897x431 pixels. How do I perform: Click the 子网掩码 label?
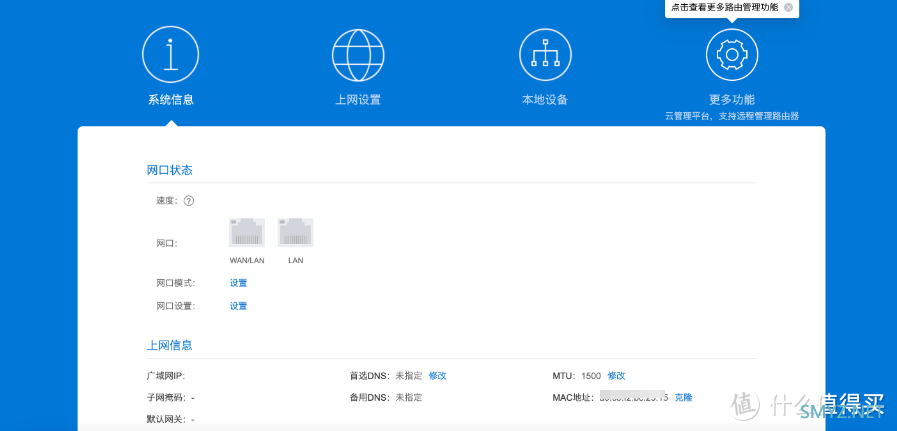tap(168, 397)
